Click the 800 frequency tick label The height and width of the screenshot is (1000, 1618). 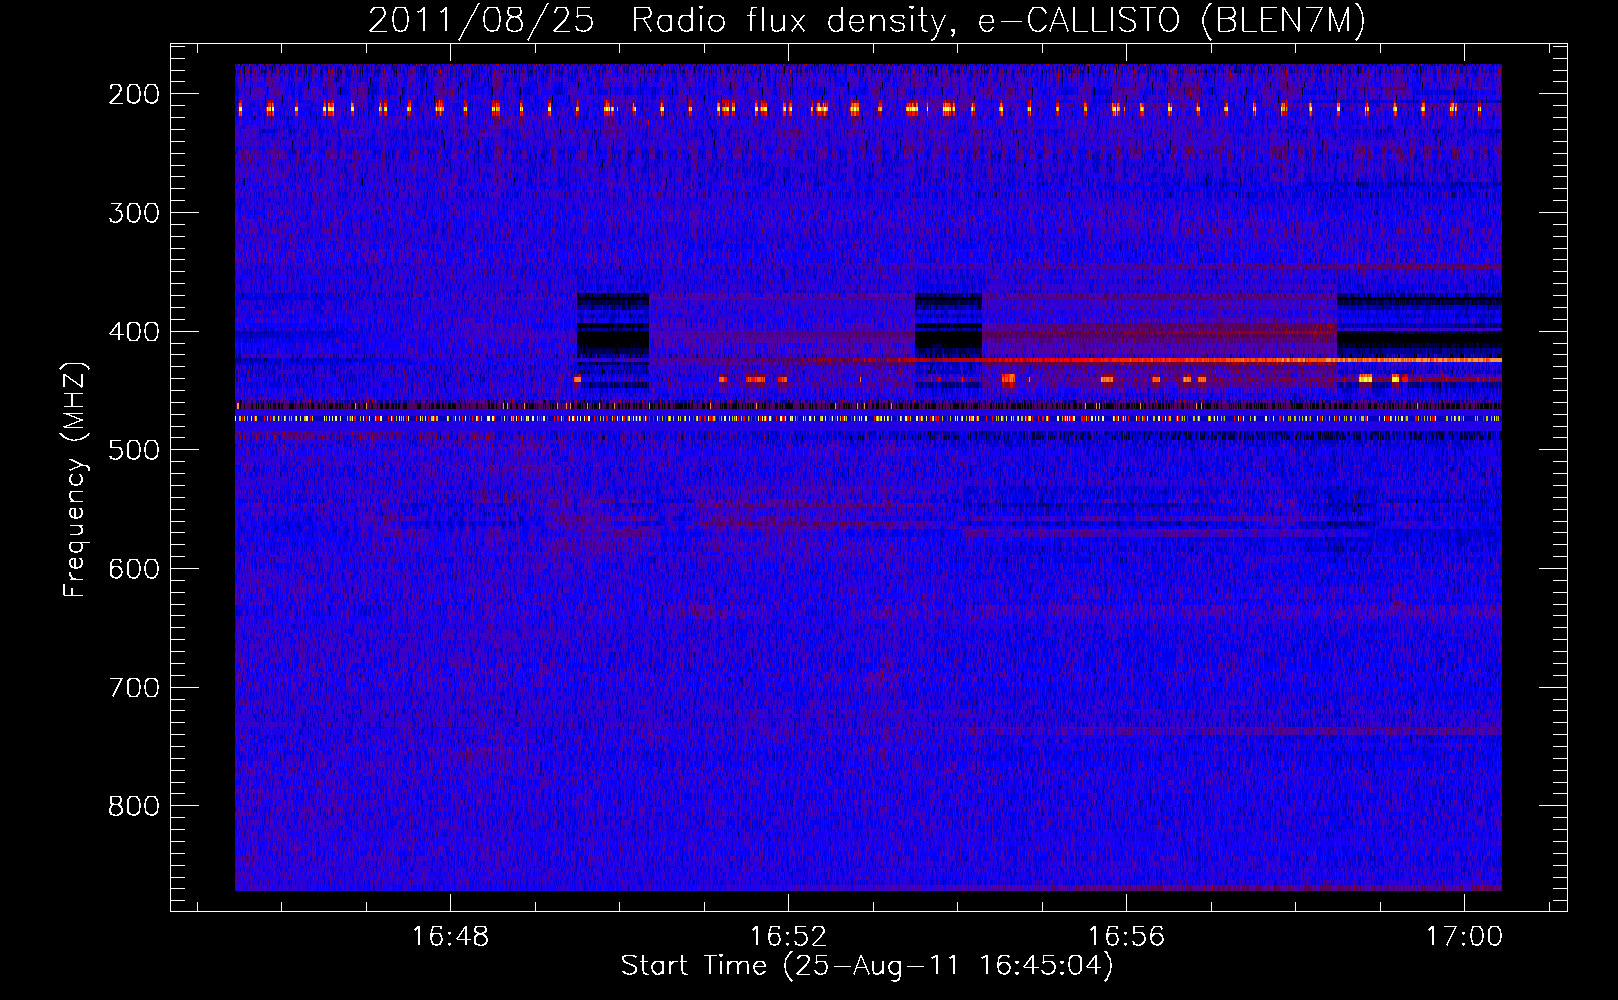[x=133, y=806]
